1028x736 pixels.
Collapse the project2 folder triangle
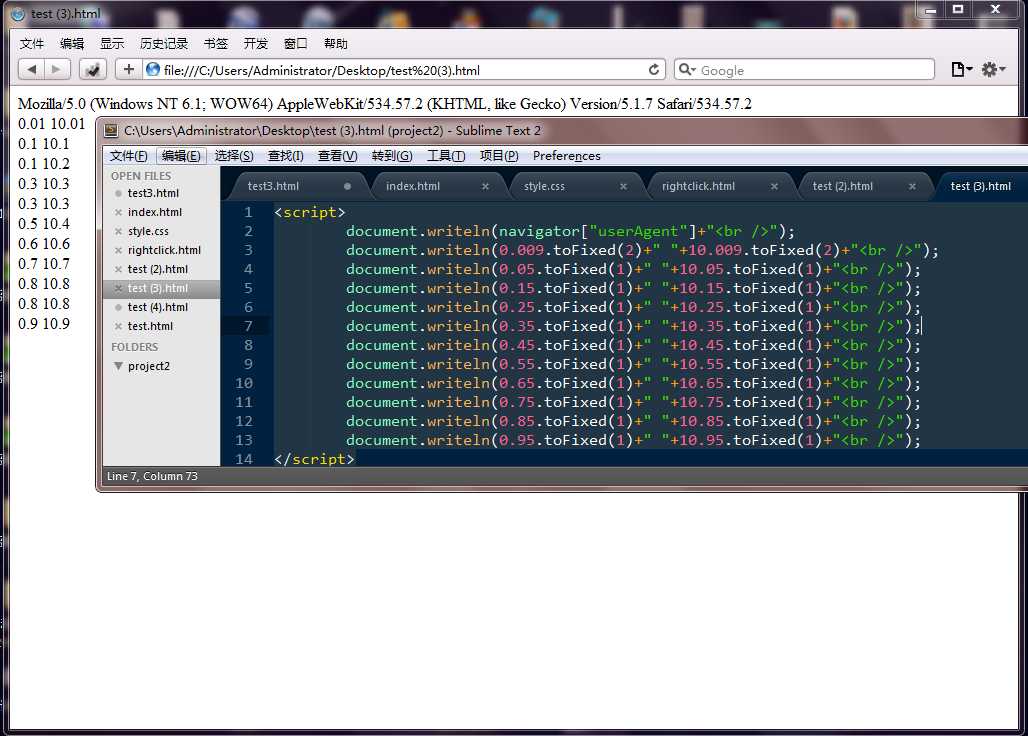pyautogui.click(x=118, y=366)
